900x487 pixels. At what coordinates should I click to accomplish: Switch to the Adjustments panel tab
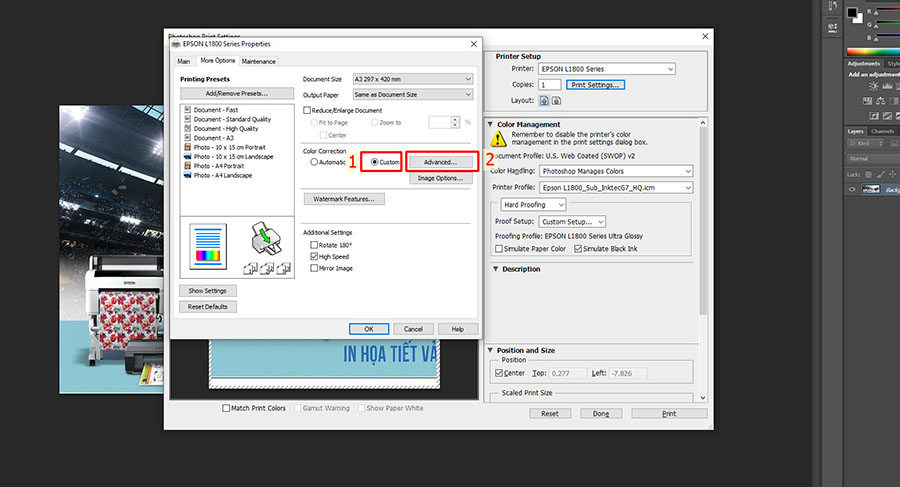pos(863,64)
